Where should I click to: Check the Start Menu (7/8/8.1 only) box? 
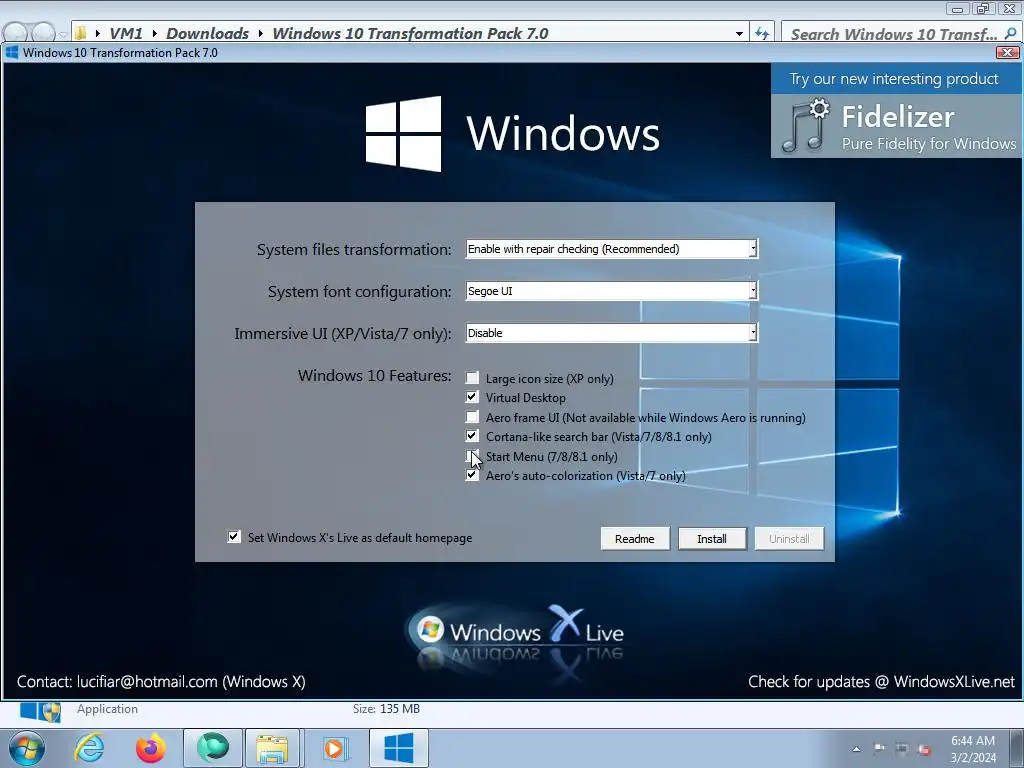[472, 456]
